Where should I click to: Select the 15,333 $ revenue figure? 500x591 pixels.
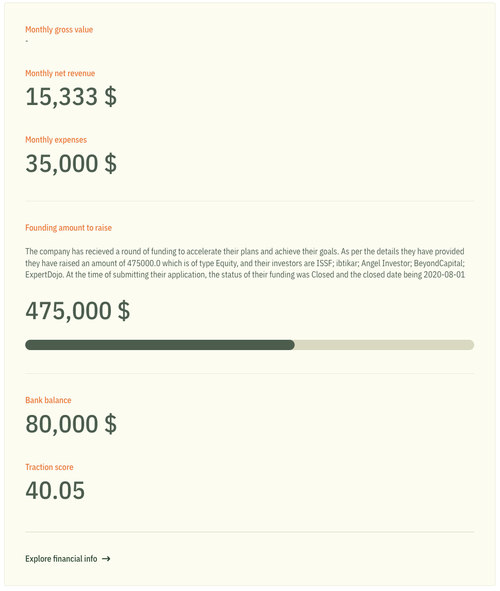[71, 96]
